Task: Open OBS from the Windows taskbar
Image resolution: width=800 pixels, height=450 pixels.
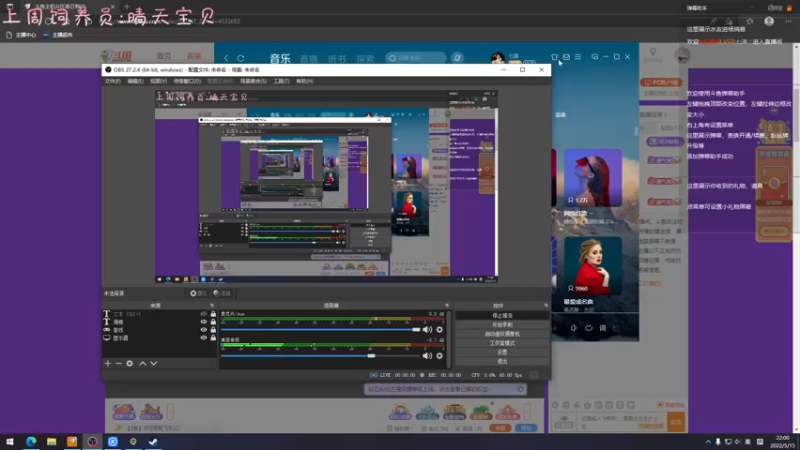Action: pyautogui.click(x=92, y=441)
